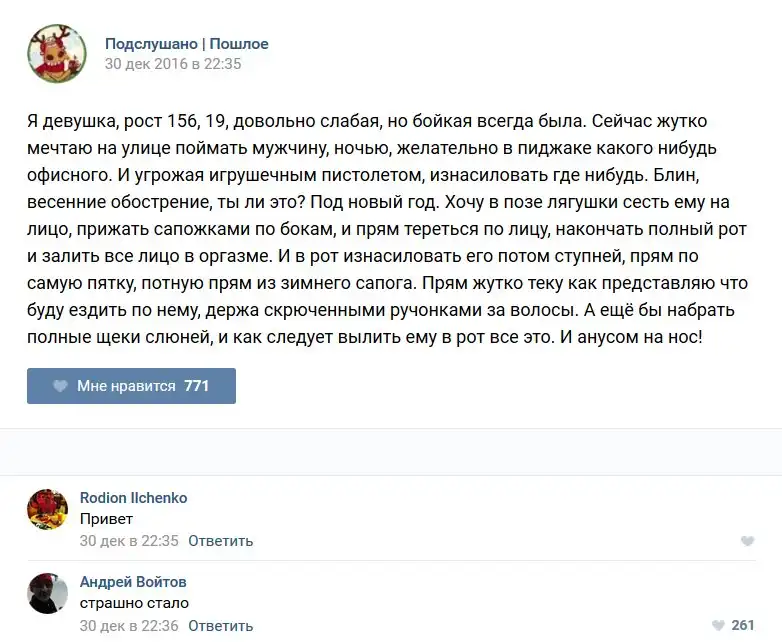Click the comment text страшно стало
782x642 pixels.
(134, 604)
